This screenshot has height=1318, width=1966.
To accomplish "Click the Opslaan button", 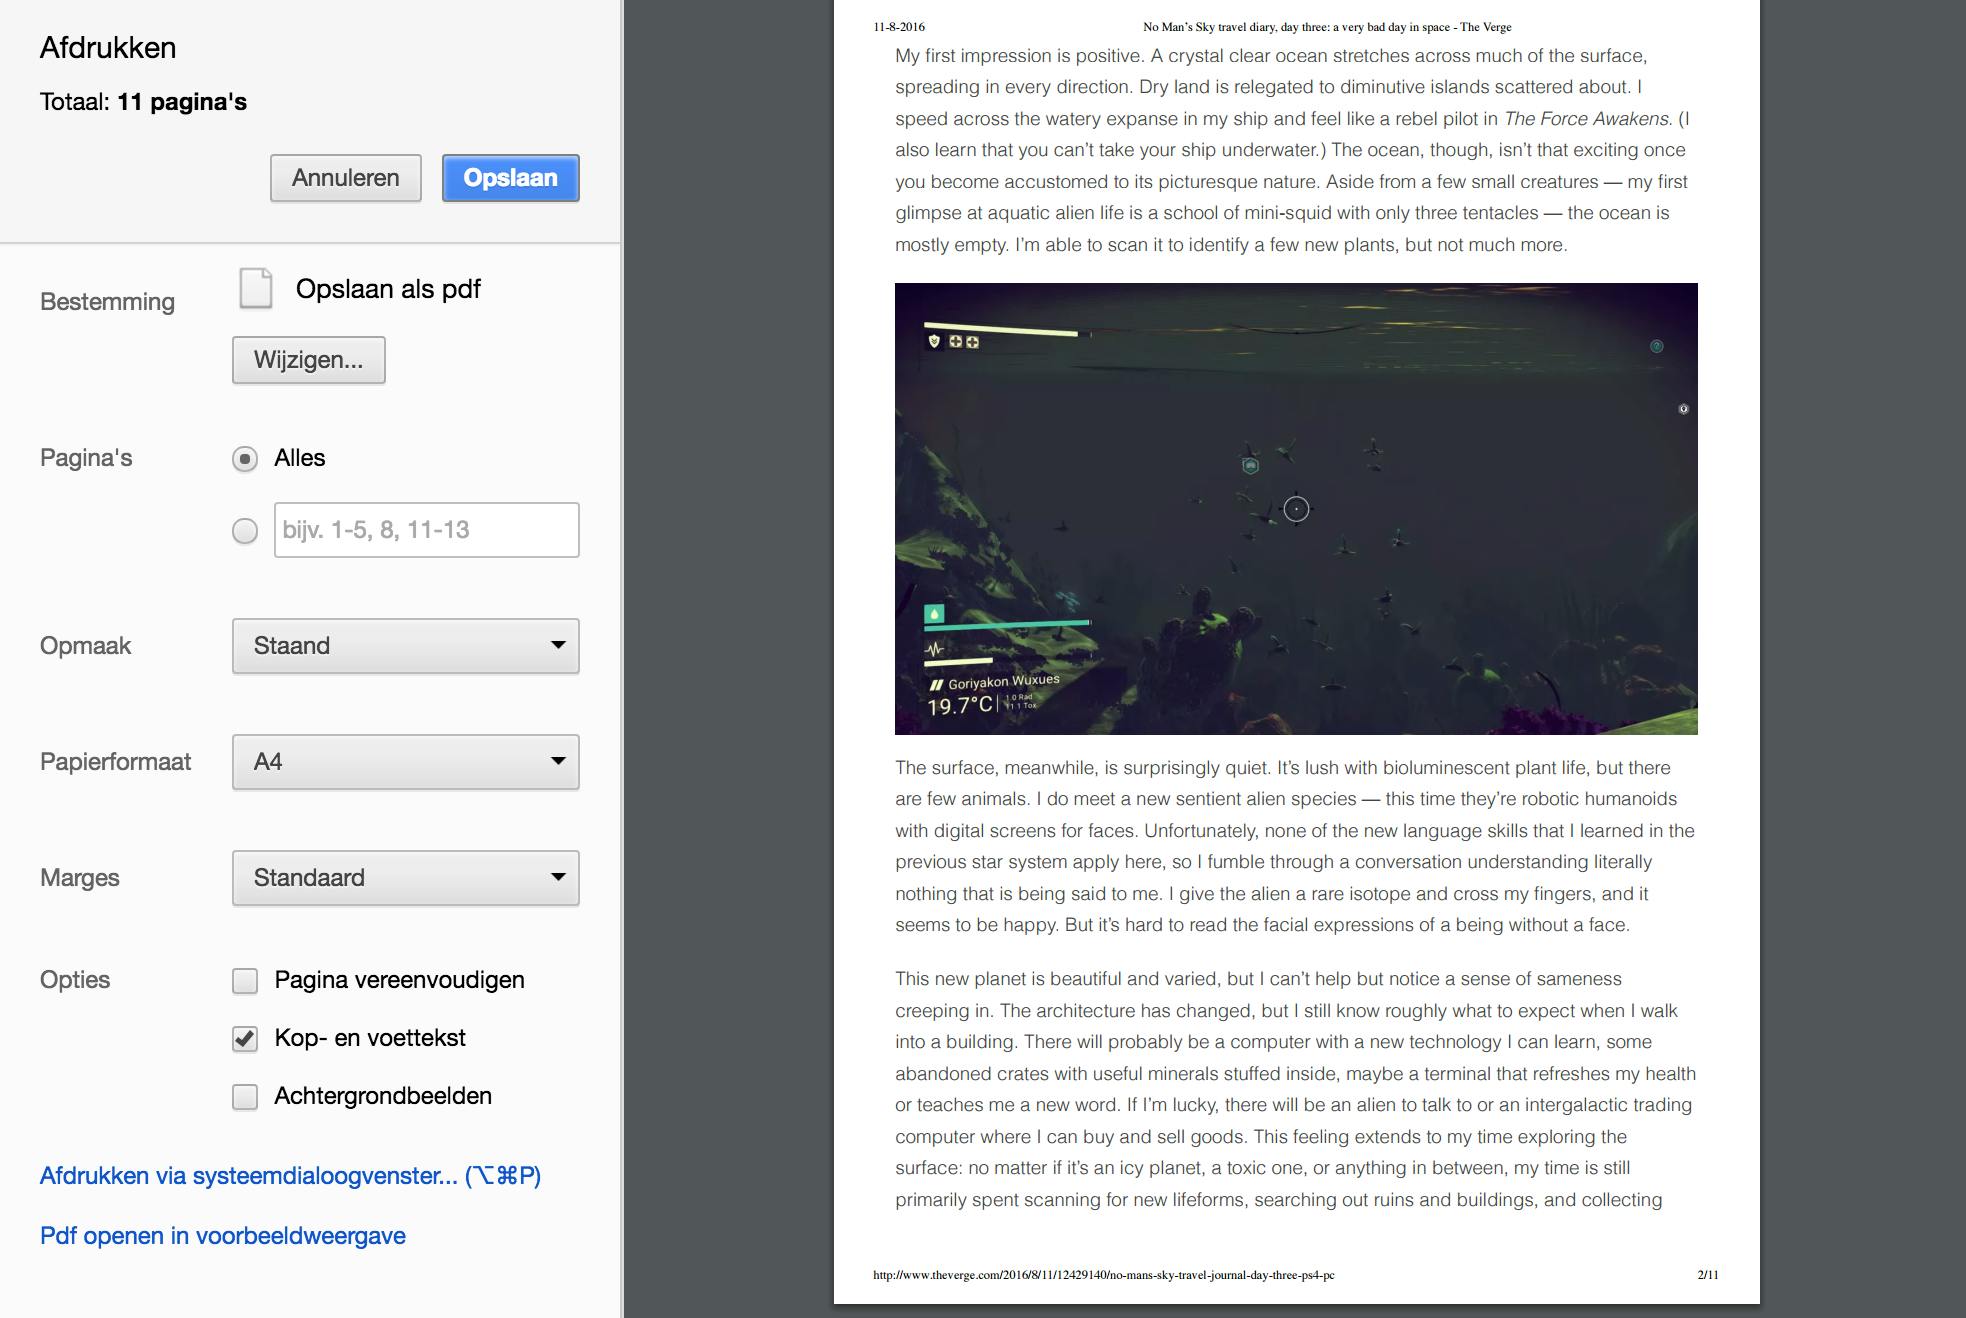I will click(510, 178).
